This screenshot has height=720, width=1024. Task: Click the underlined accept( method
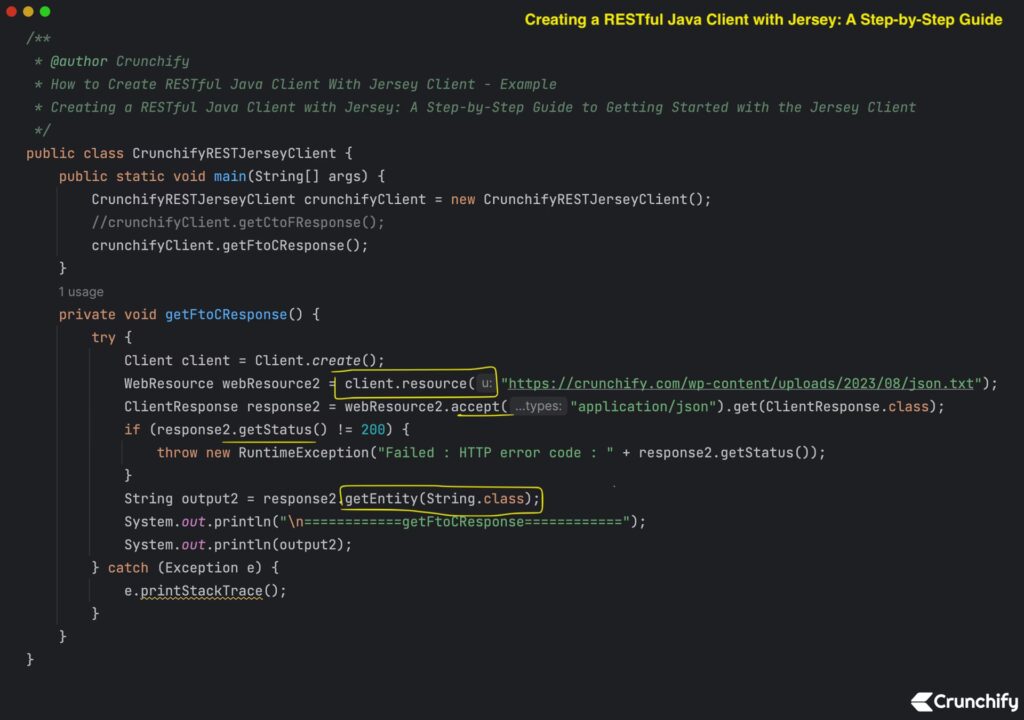(x=480, y=407)
